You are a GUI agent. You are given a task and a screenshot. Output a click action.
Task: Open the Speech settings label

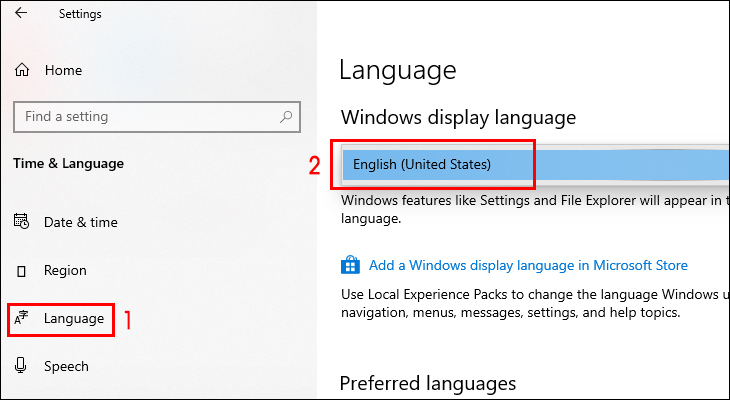click(x=66, y=366)
